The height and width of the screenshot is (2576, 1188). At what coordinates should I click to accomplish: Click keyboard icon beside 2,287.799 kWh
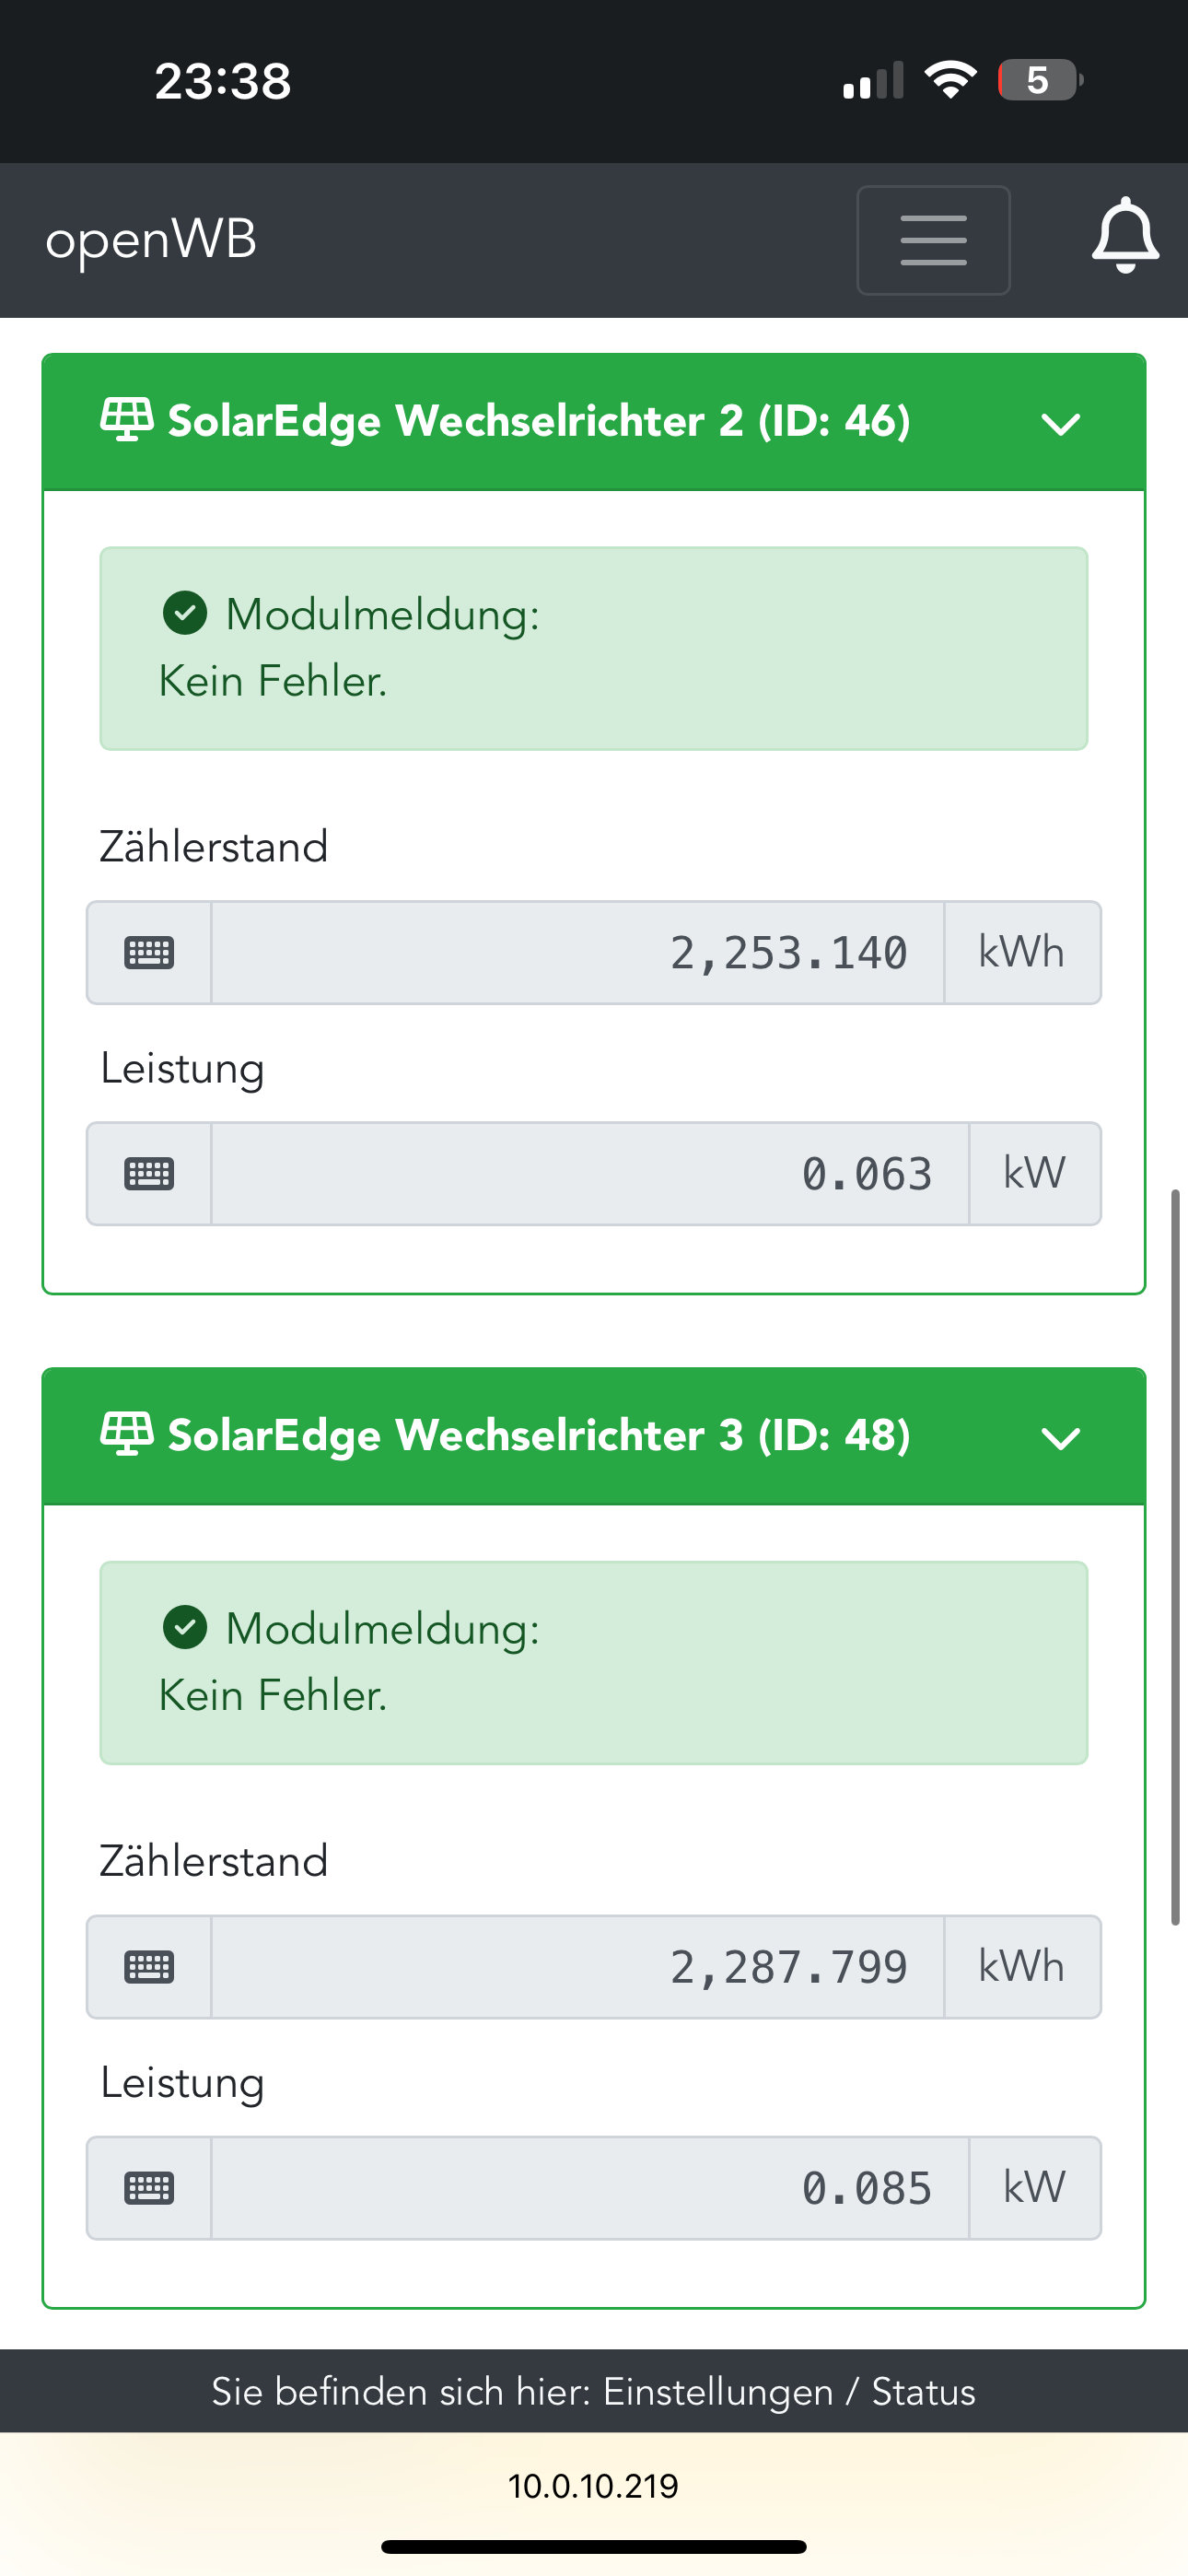(149, 1967)
